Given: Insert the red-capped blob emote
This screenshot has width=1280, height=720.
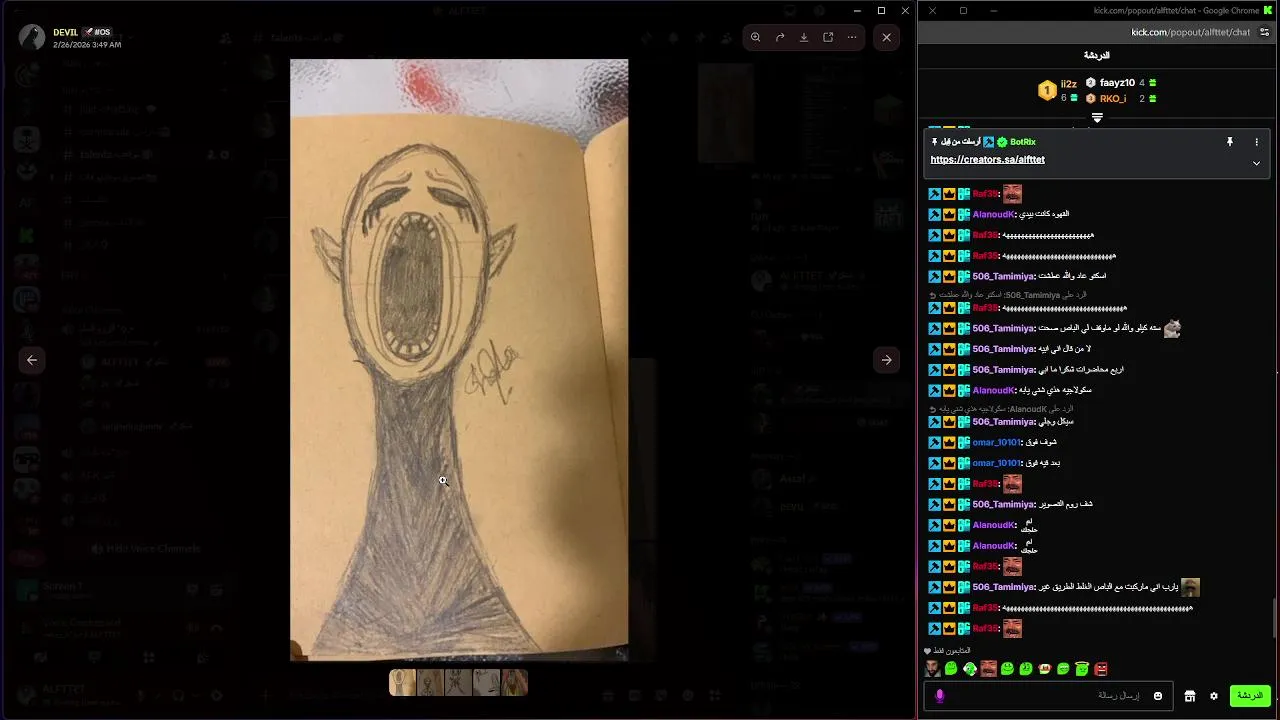Looking at the screenshot, I should 1045,669.
